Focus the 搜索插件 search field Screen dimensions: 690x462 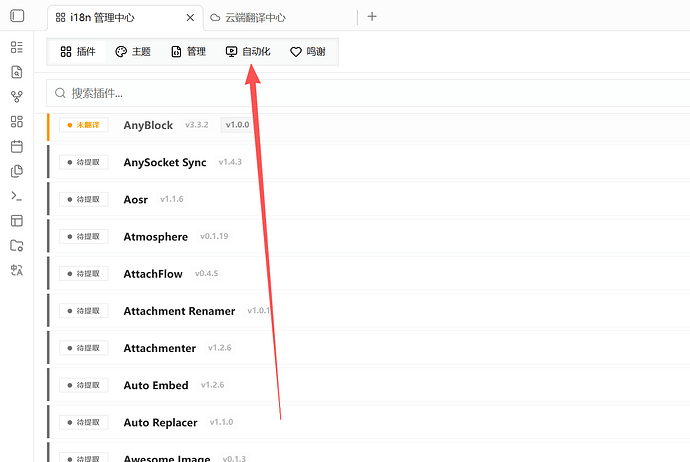368,93
